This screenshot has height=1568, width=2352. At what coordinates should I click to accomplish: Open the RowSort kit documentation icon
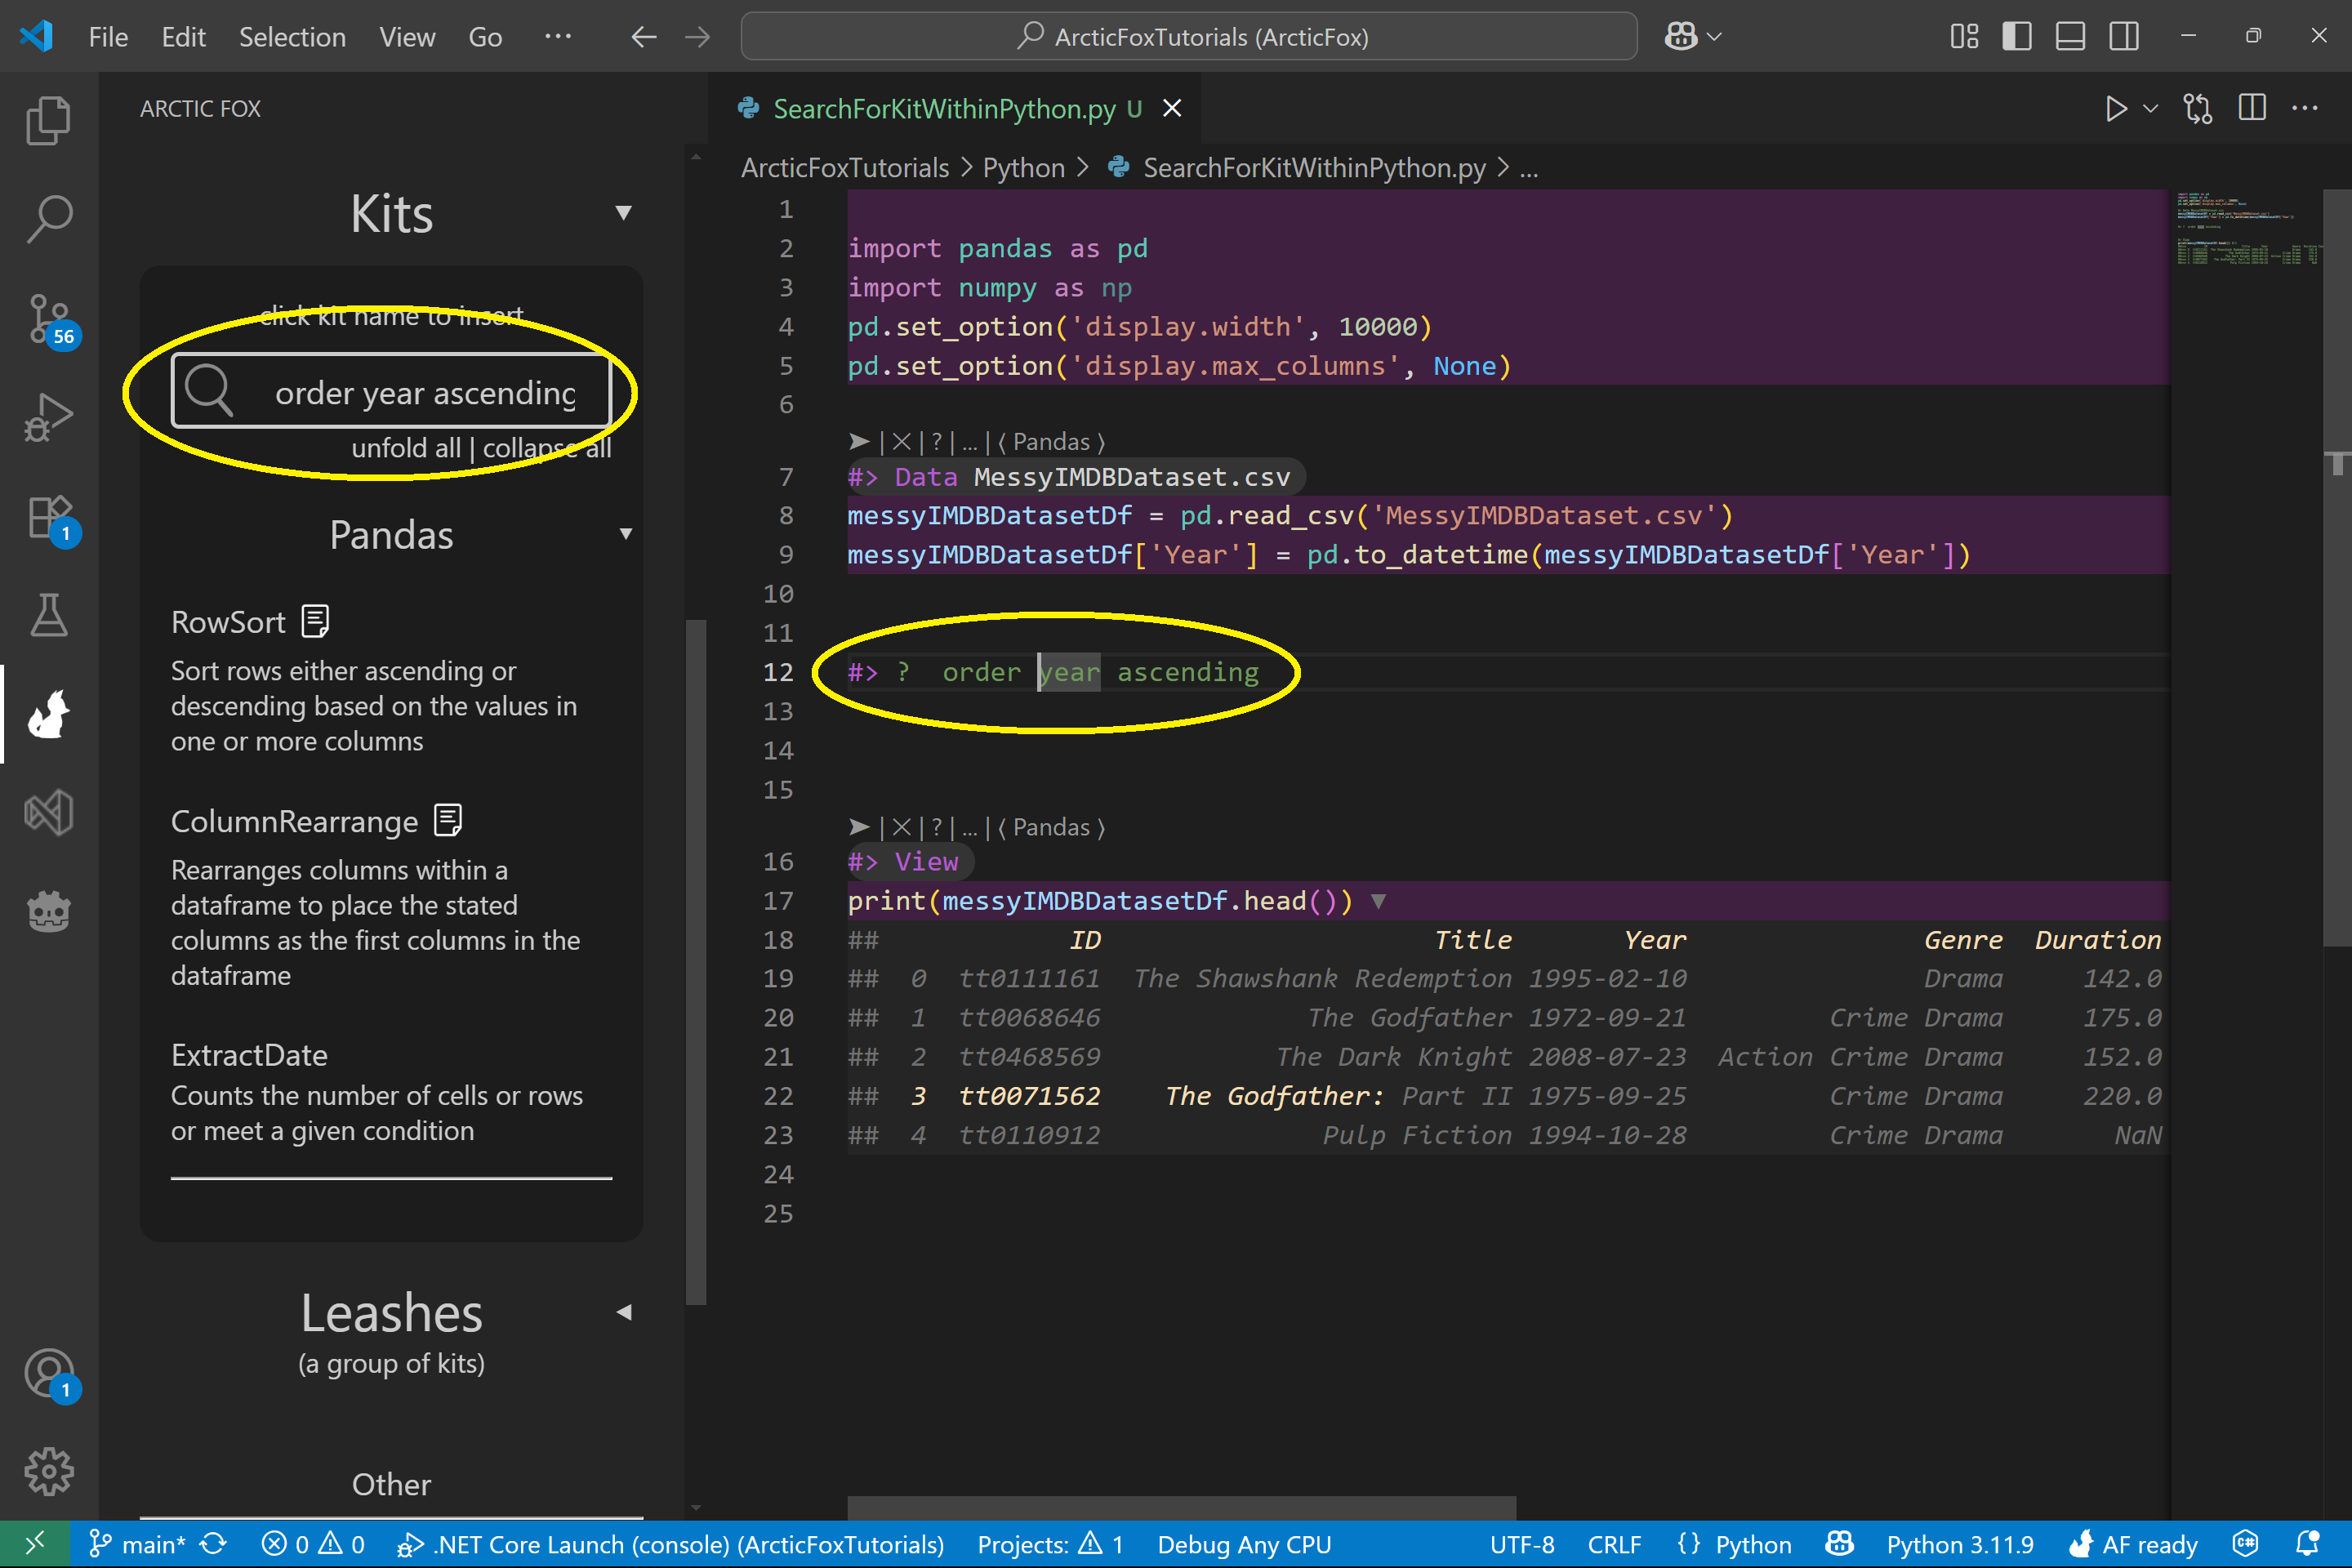pyautogui.click(x=315, y=621)
